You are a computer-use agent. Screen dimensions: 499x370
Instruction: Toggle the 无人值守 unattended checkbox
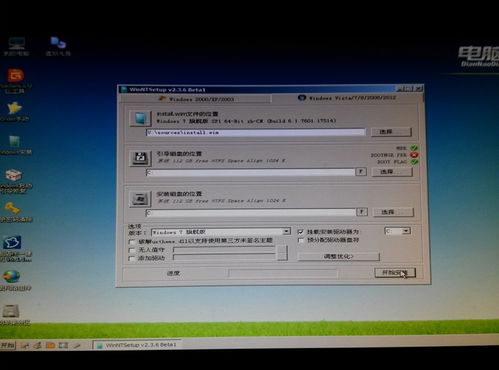pyautogui.click(x=132, y=250)
